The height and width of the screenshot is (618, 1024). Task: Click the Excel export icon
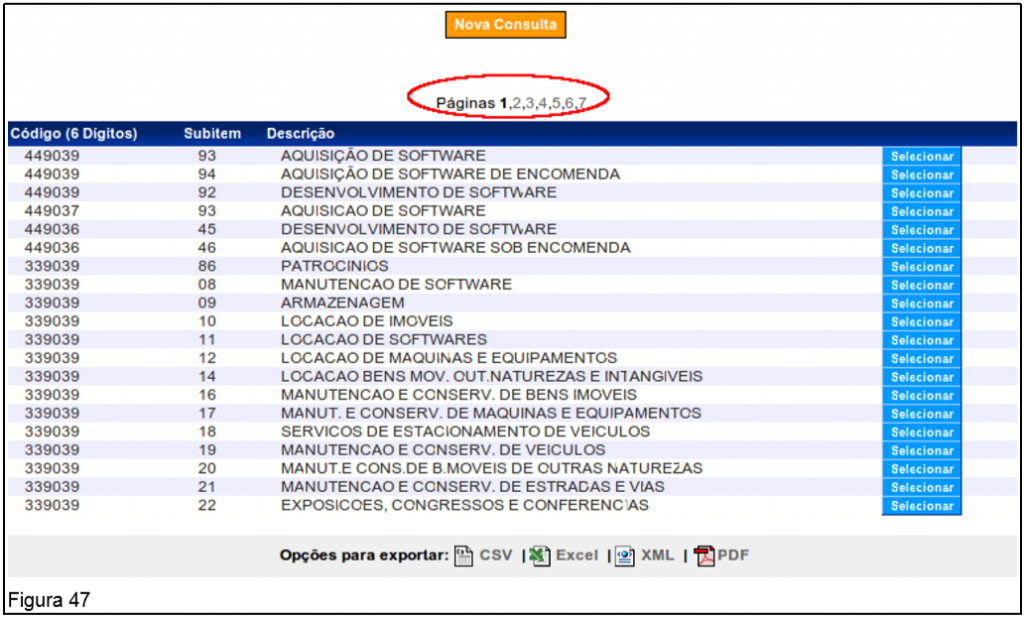(541, 556)
